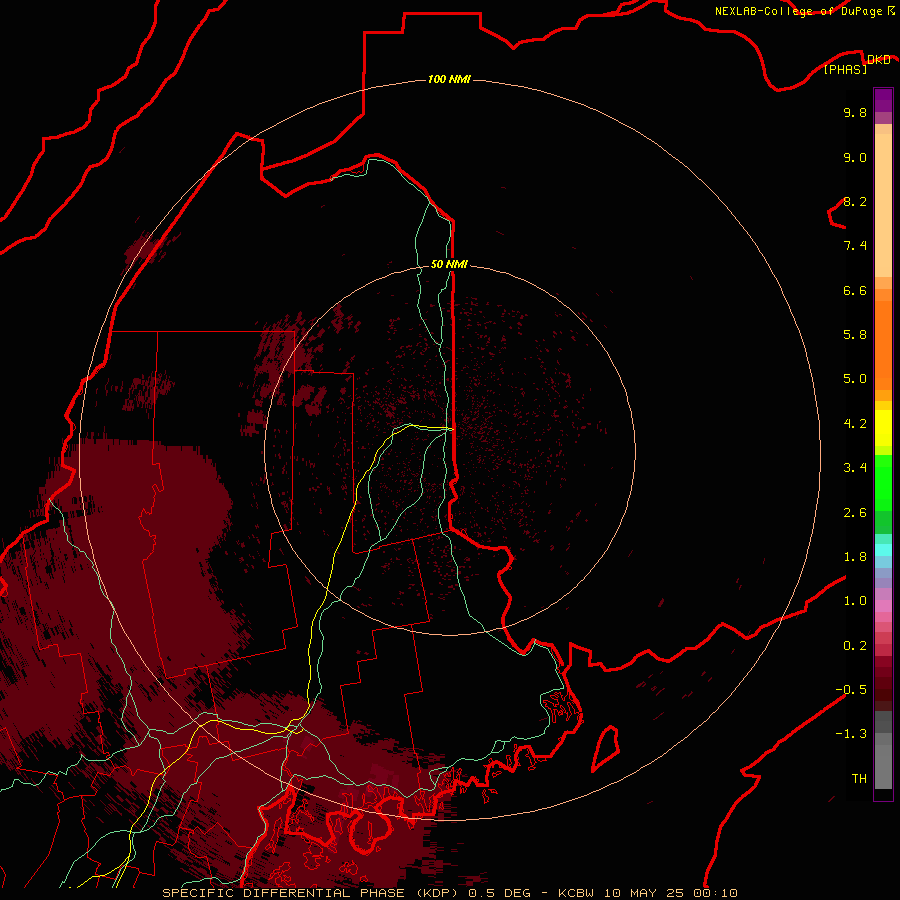Screen dimensions: 900x900
Task: Click the gray band of the color bar
Action: tap(883, 767)
